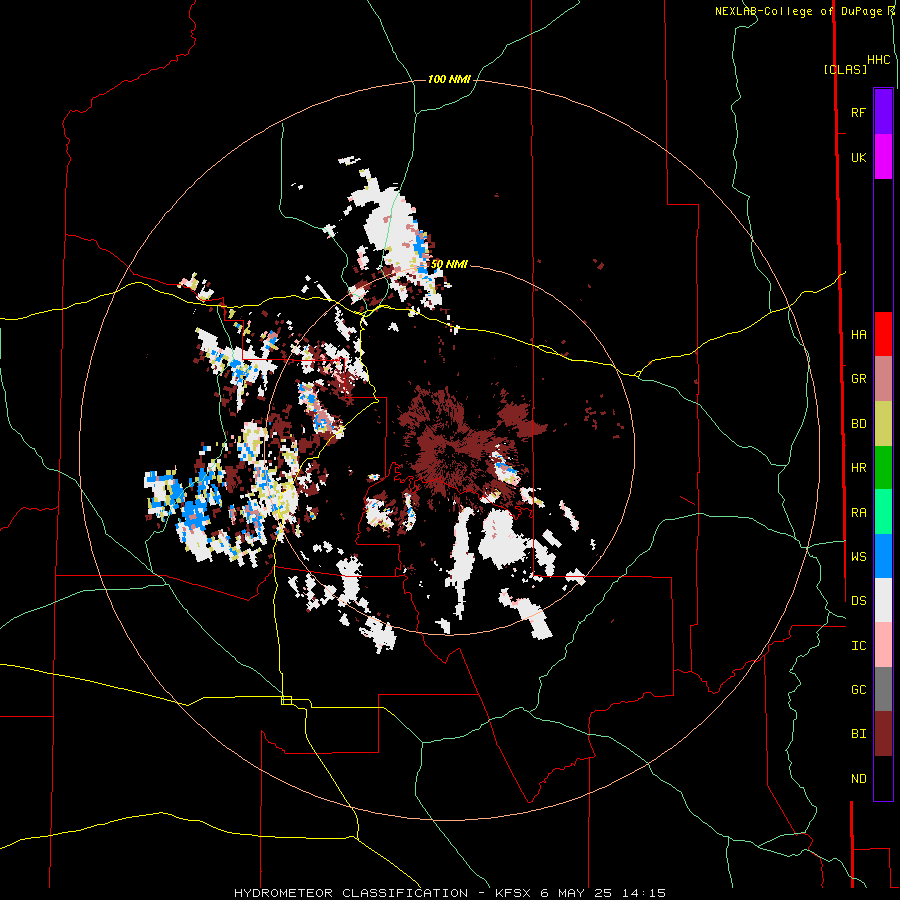Click the "BI" legend label
900x900 pixels.
[858, 734]
